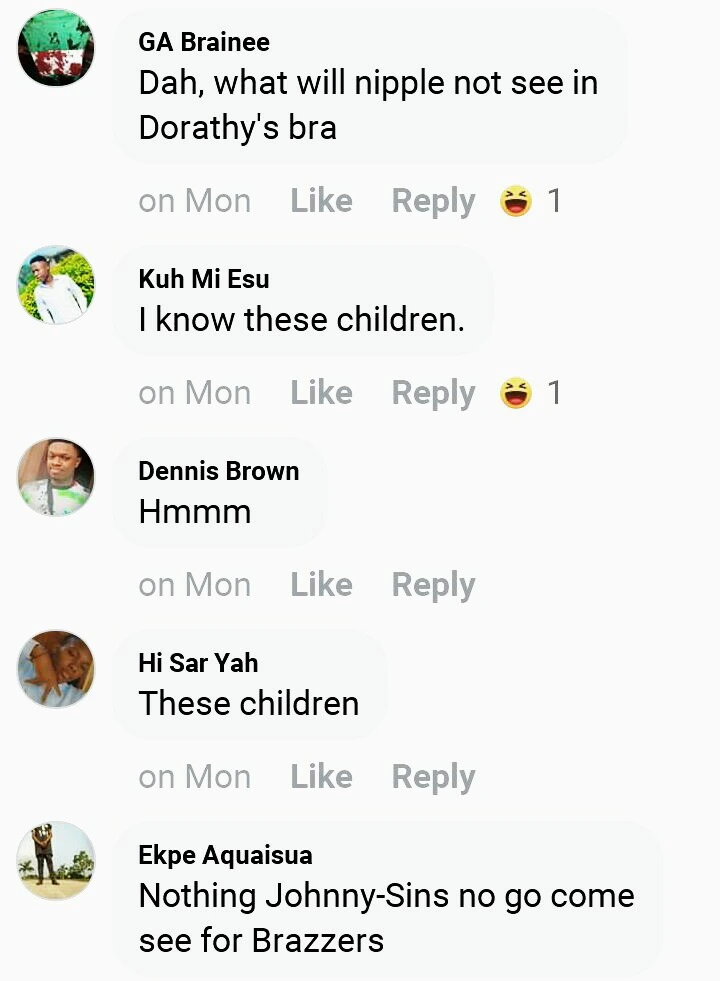Open Kuh Mi Esu's name link

[204, 278]
